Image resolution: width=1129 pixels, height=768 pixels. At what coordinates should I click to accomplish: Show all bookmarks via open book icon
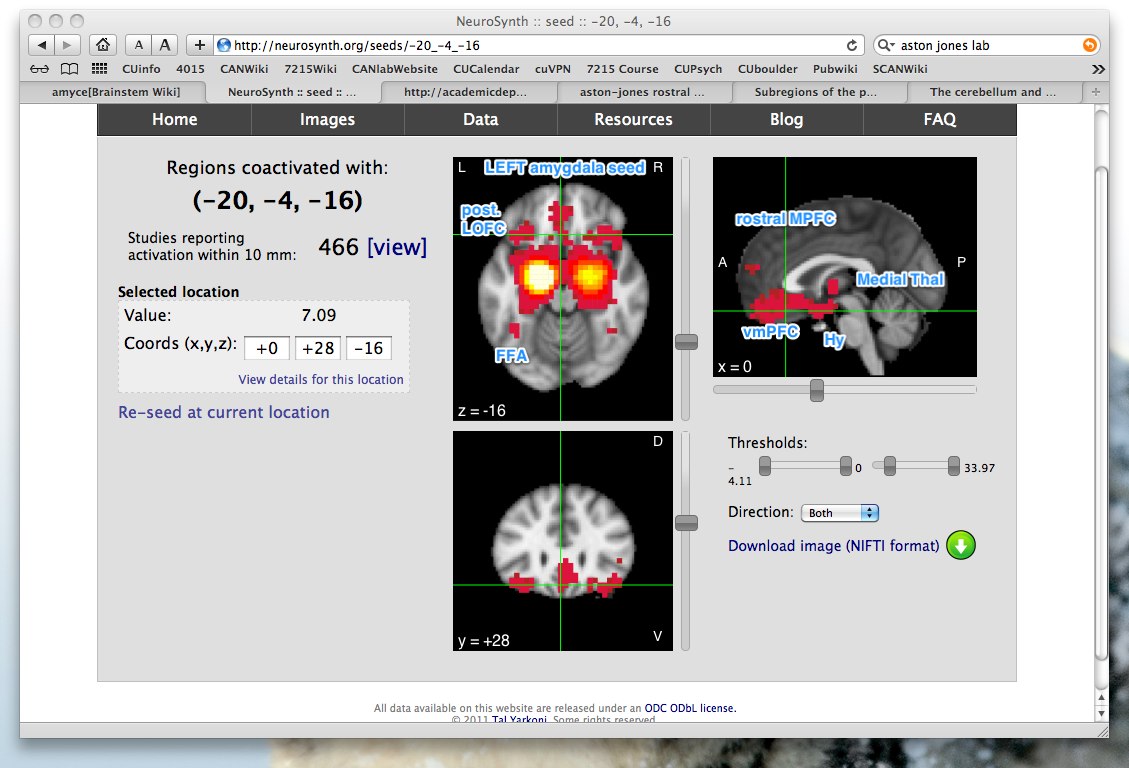tap(69, 69)
